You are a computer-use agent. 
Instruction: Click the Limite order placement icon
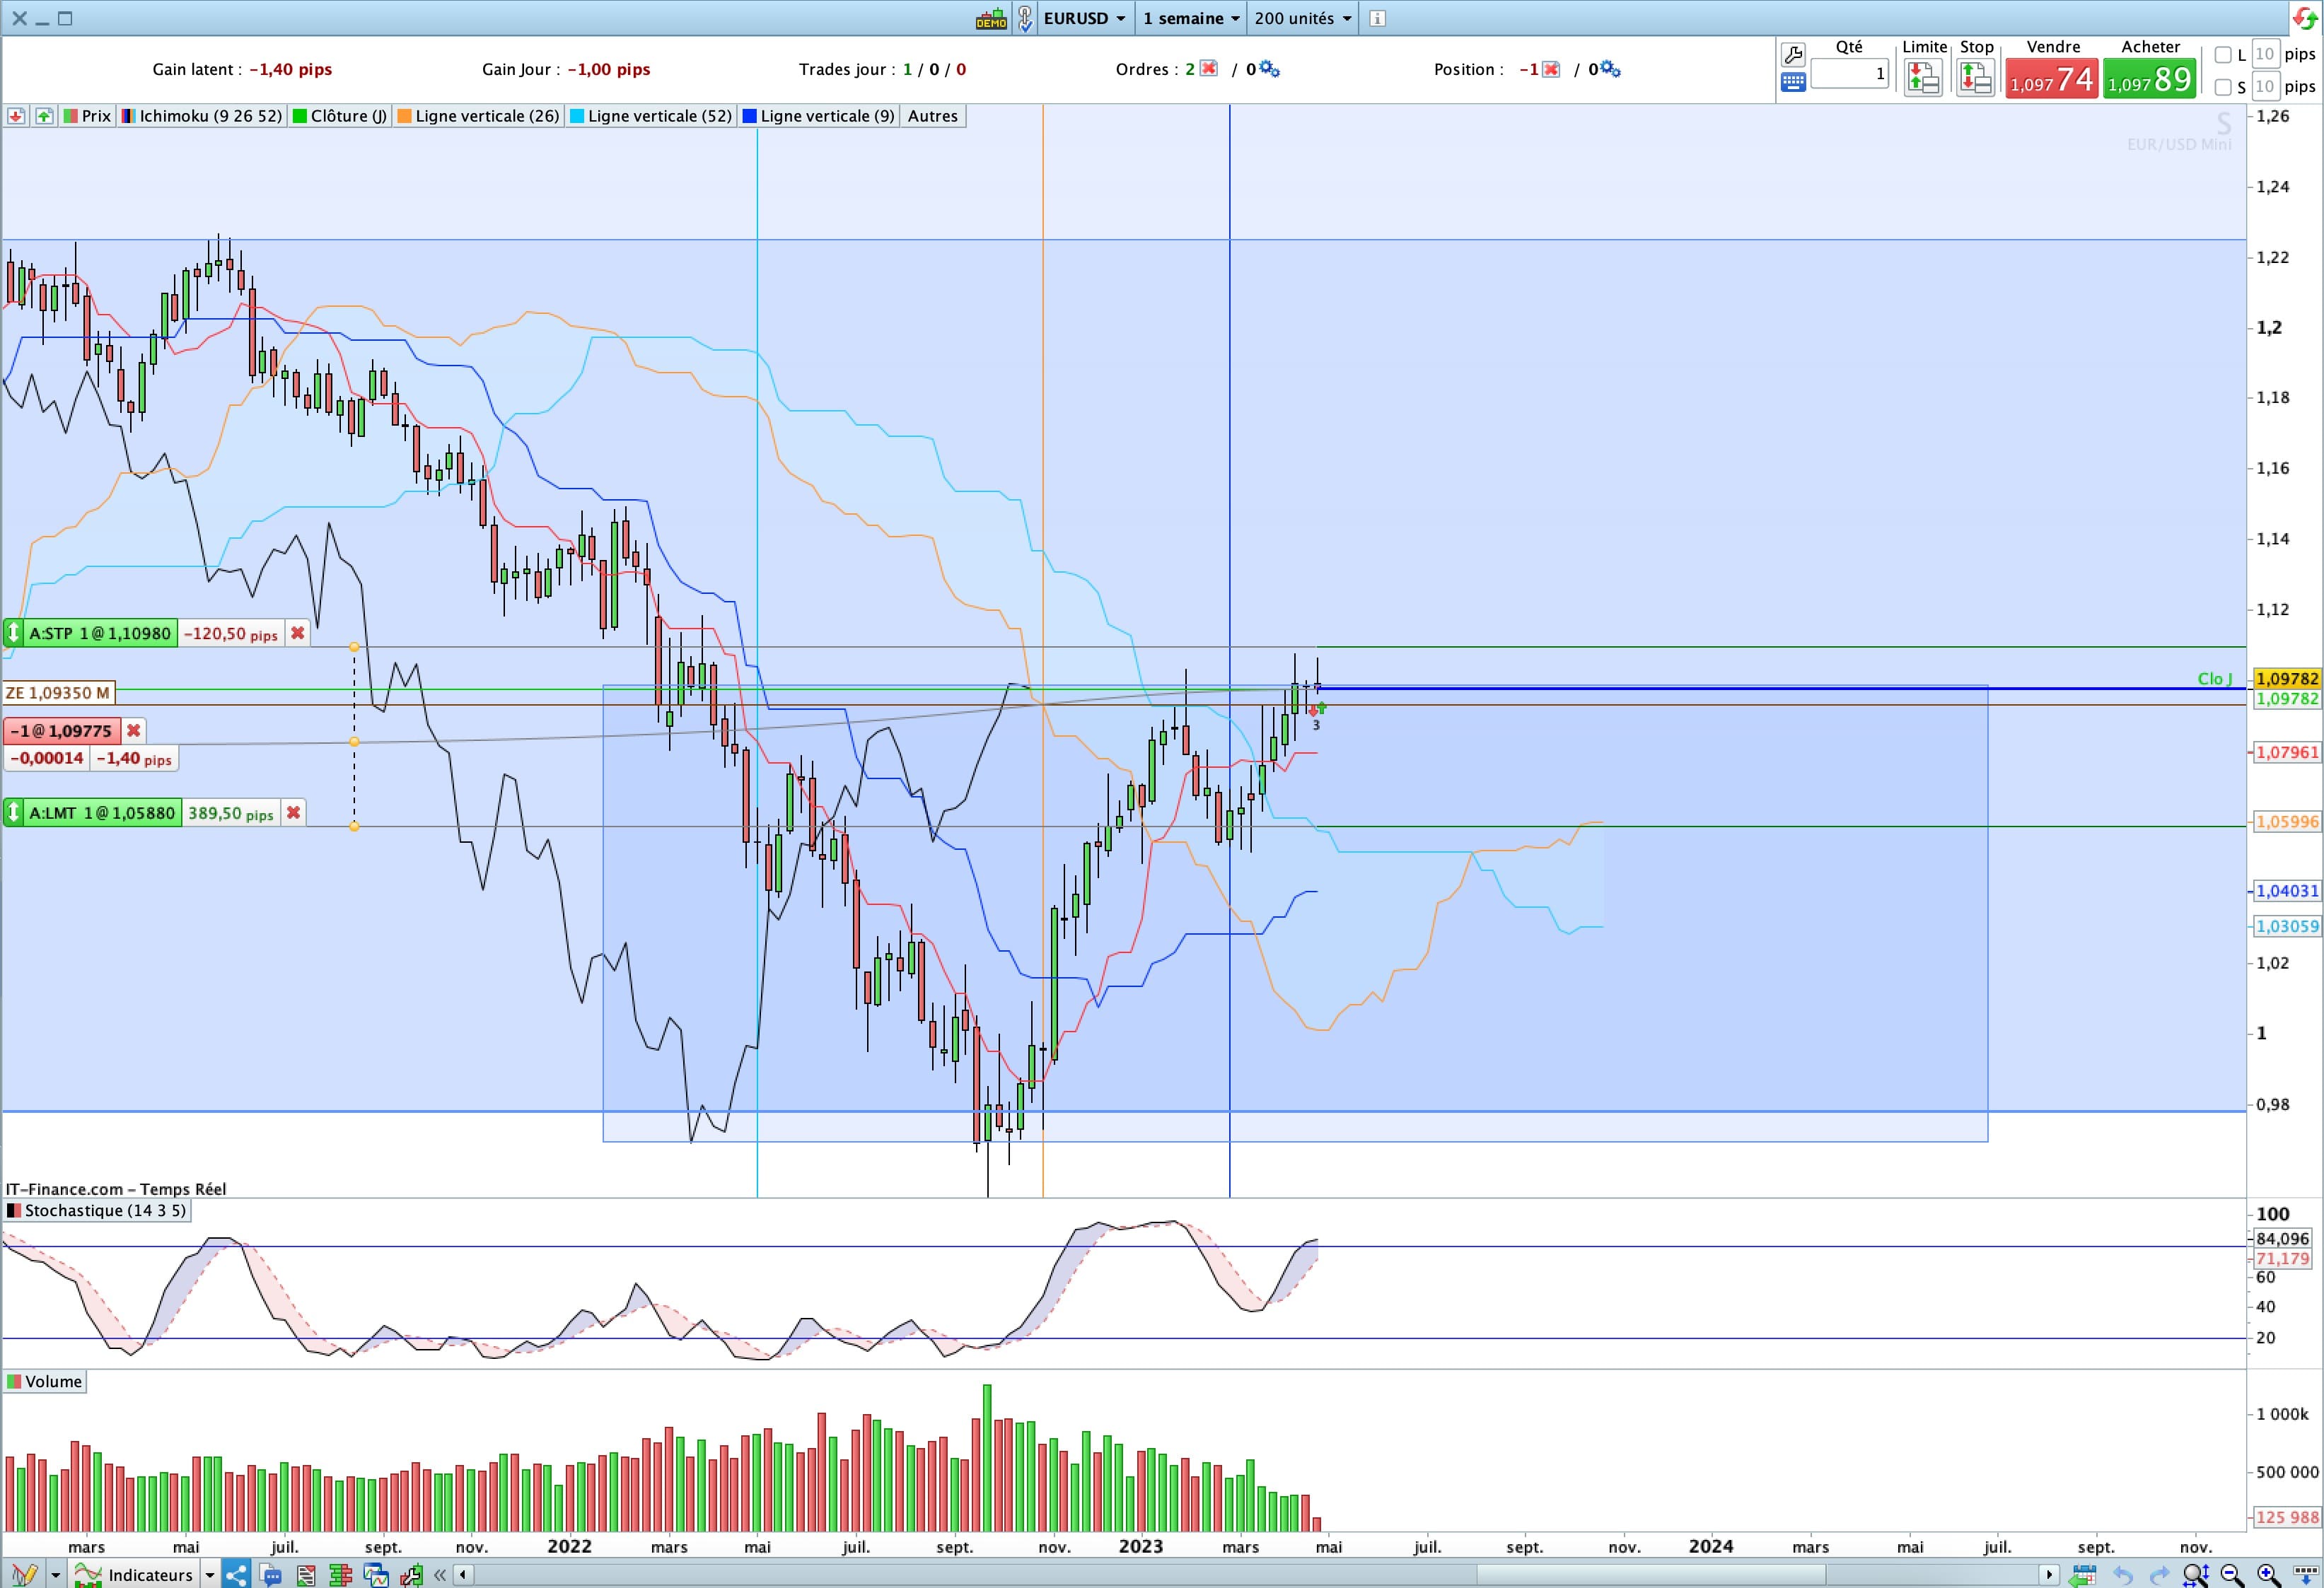click(1923, 78)
